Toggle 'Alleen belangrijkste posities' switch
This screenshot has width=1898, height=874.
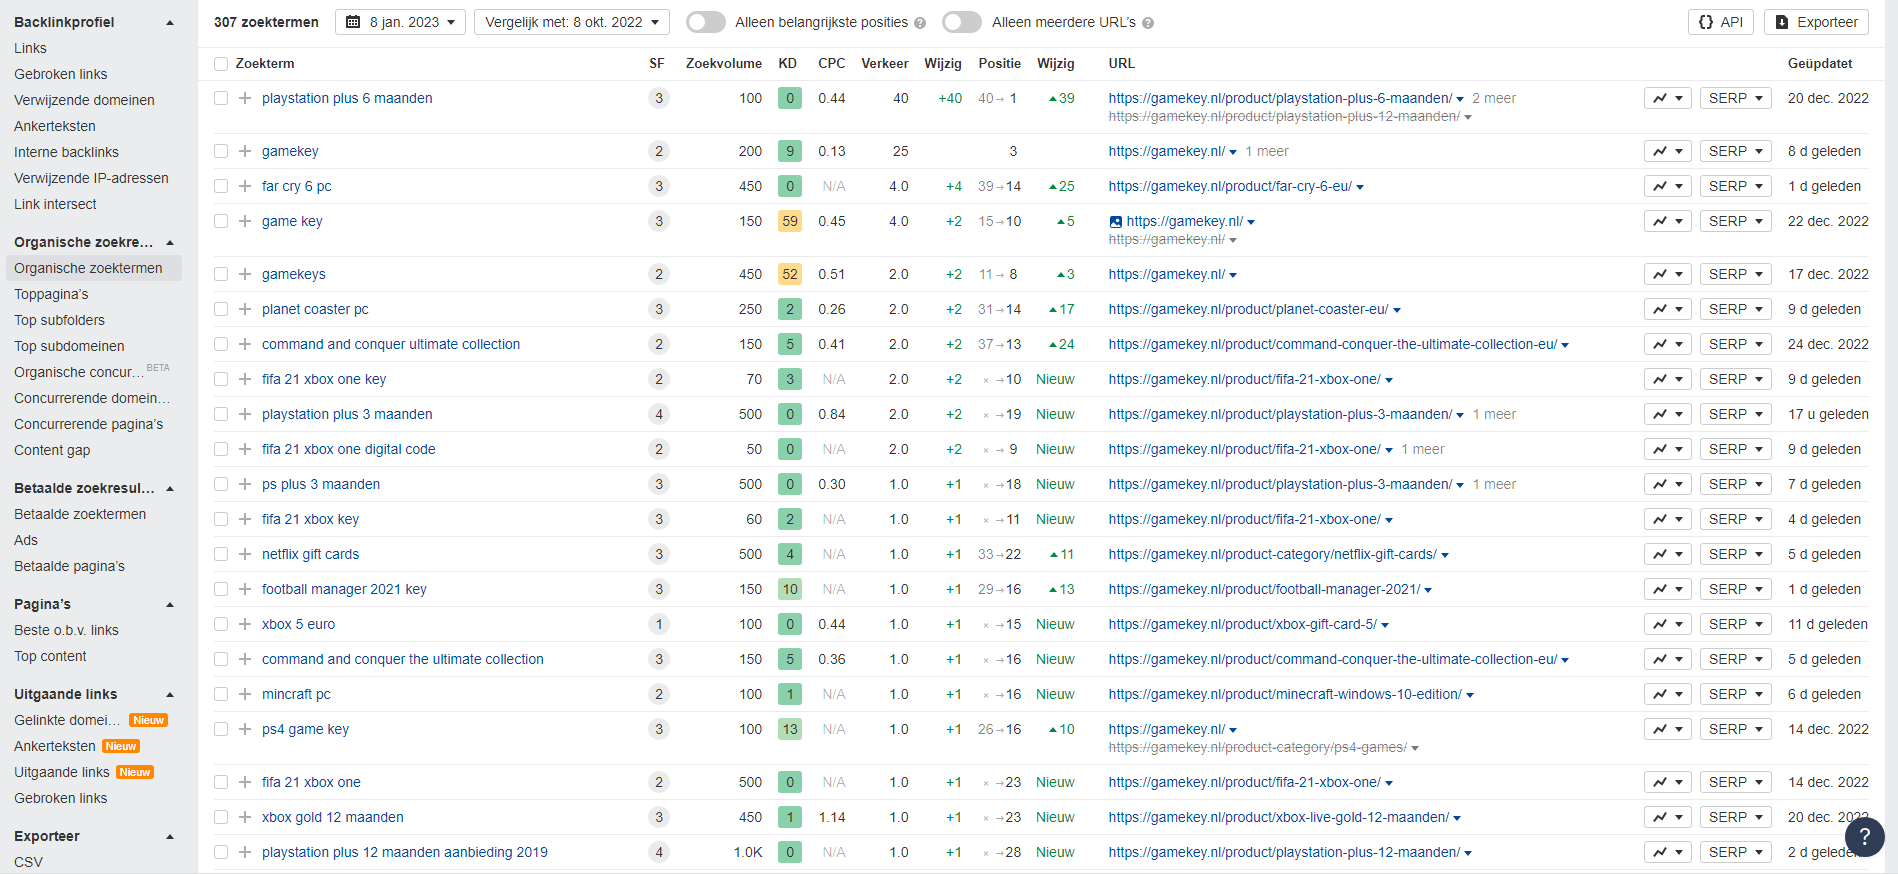[x=705, y=22]
